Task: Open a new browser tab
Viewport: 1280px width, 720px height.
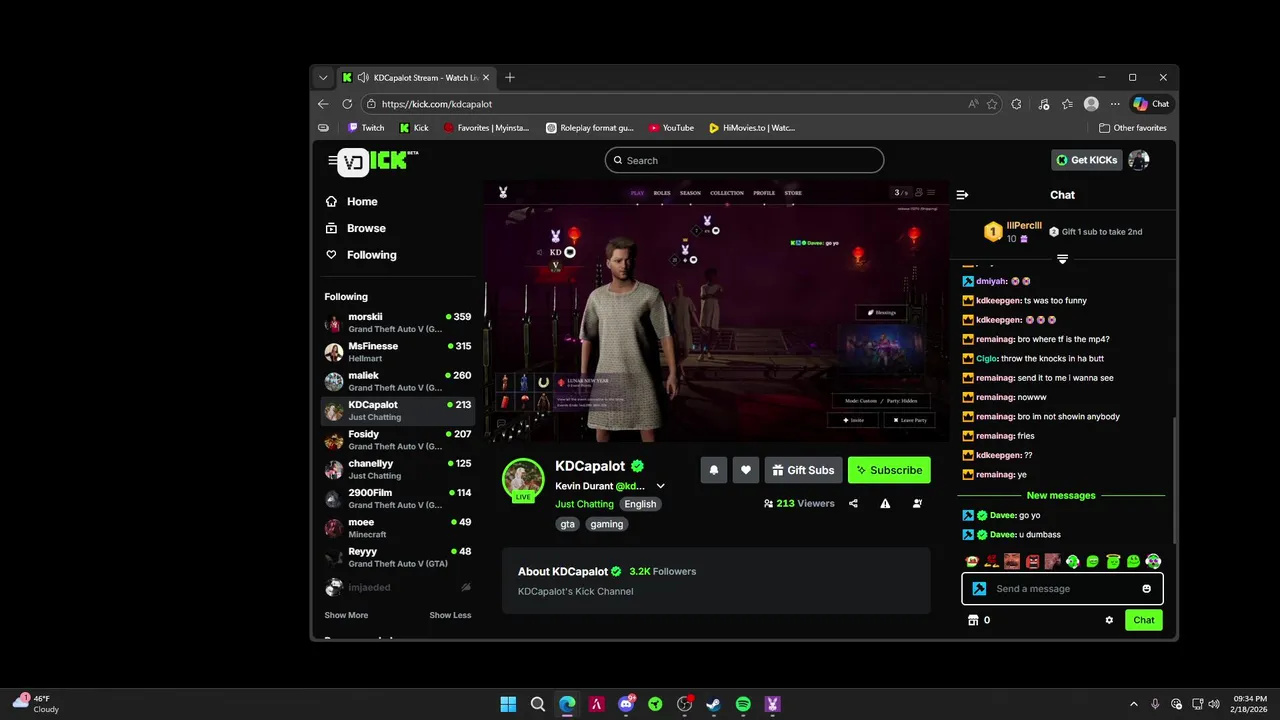Action: (x=510, y=77)
